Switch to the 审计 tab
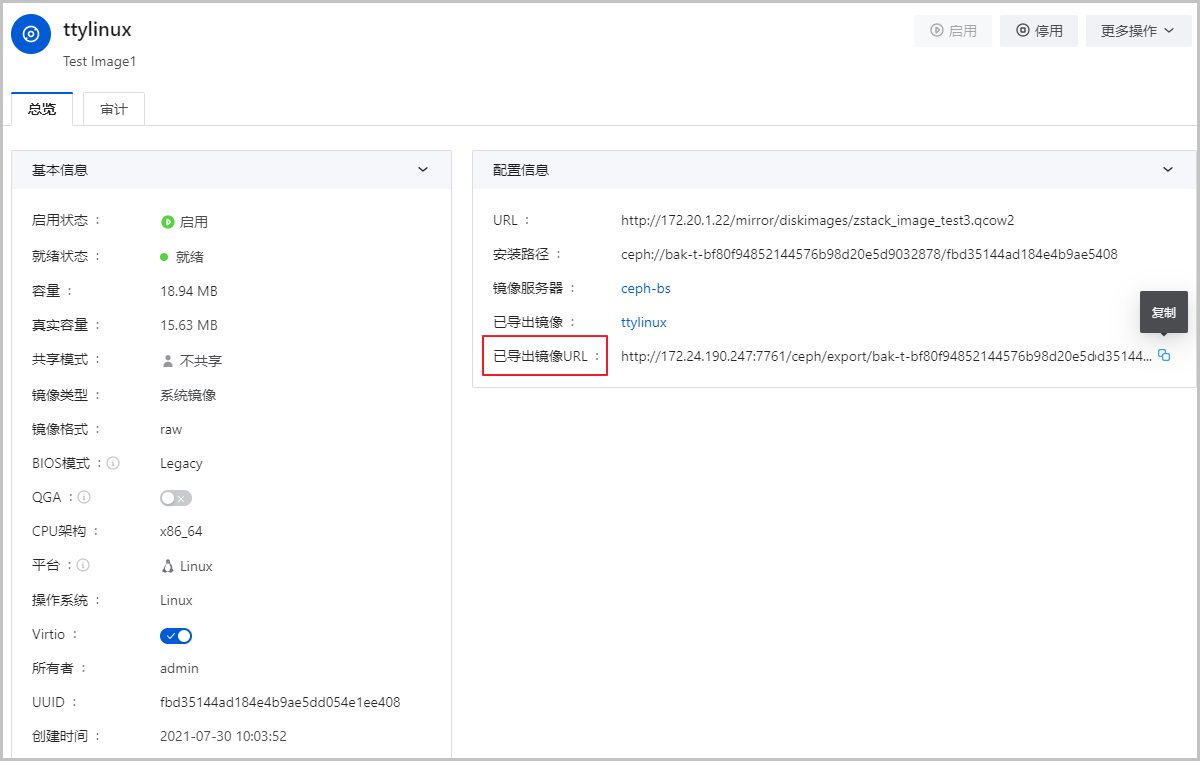Image resolution: width=1200 pixels, height=761 pixels. [114, 109]
